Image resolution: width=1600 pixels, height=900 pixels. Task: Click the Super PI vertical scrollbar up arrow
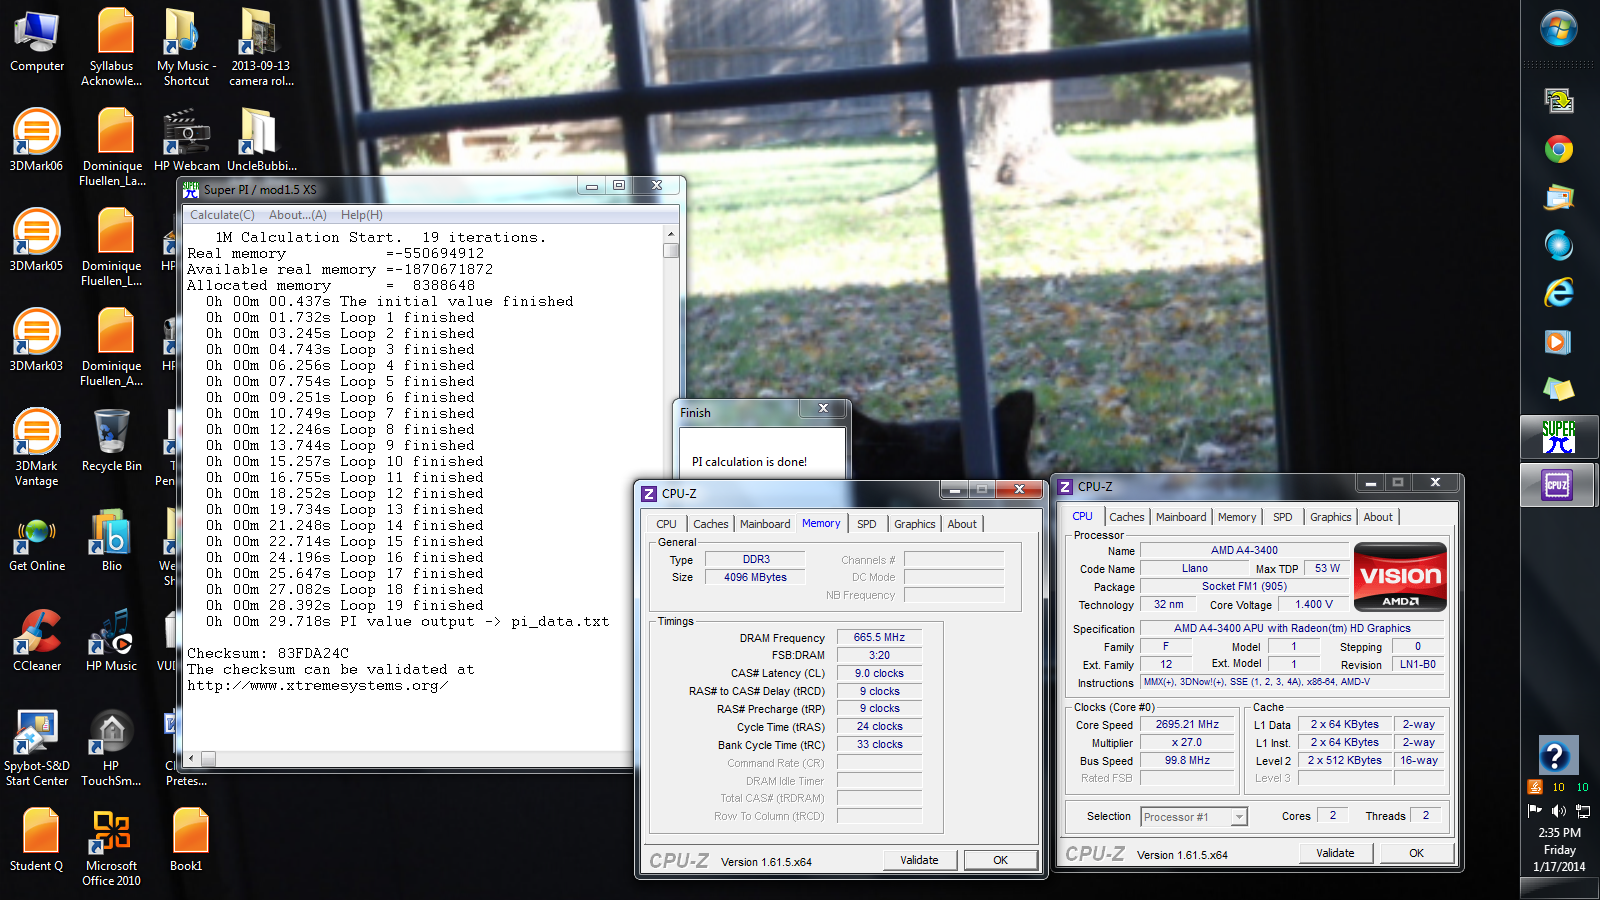point(671,234)
